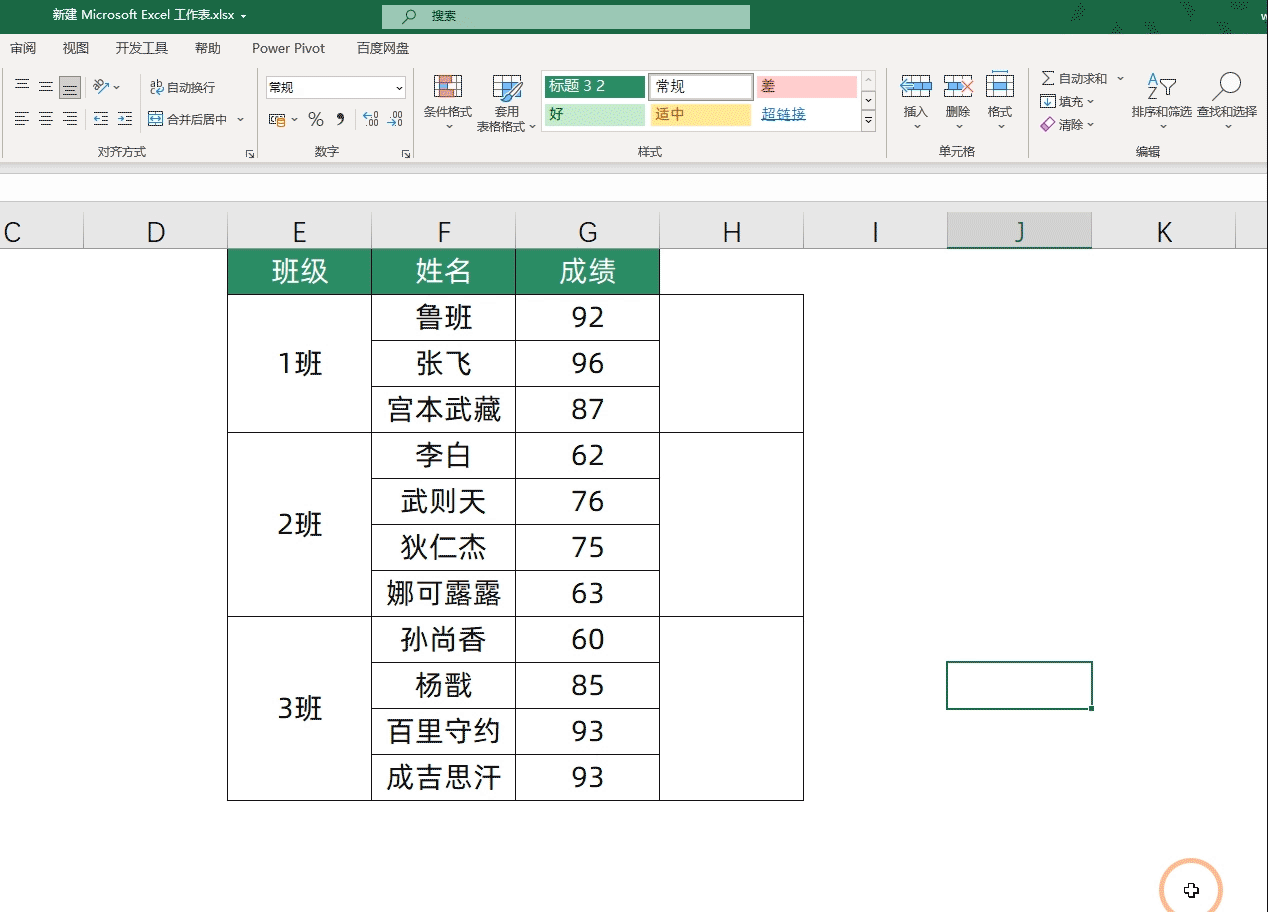Image resolution: width=1268 pixels, height=912 pixels.
Task: Click the 自动换行 (Wrap Text) icon
Action: click(x=158, y=88)
